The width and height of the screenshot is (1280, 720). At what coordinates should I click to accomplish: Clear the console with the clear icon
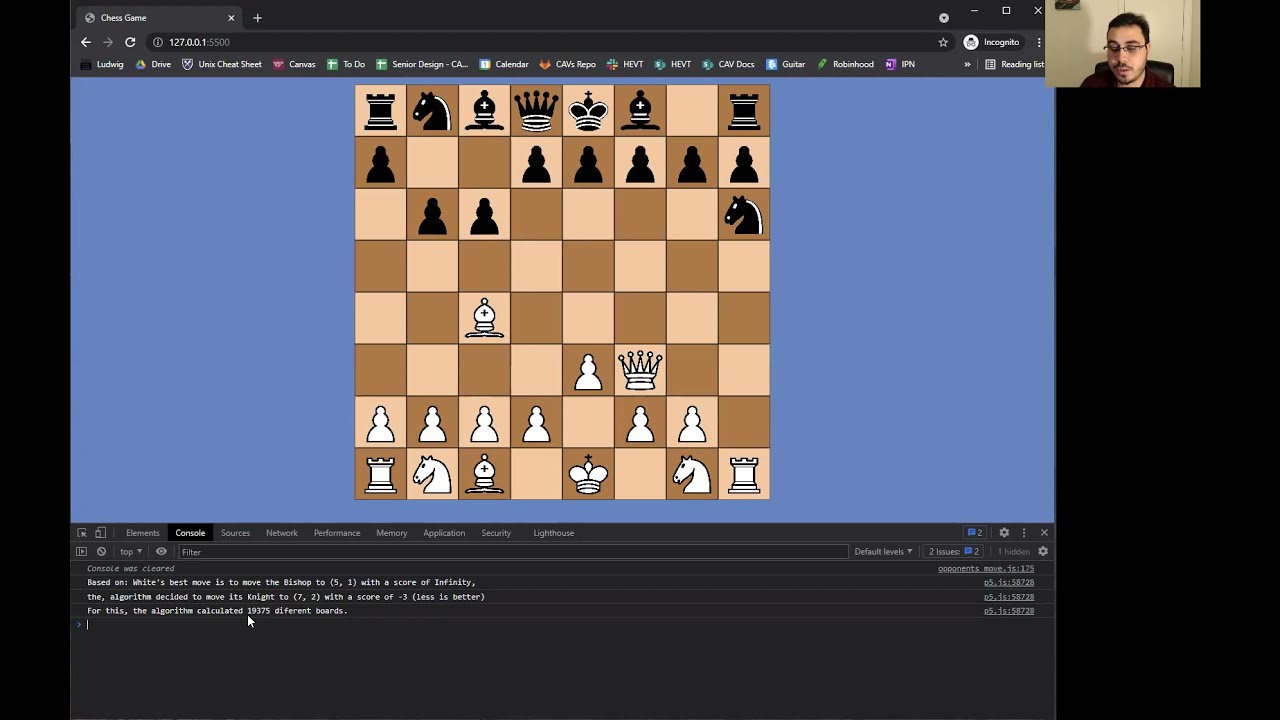point(101,552)
